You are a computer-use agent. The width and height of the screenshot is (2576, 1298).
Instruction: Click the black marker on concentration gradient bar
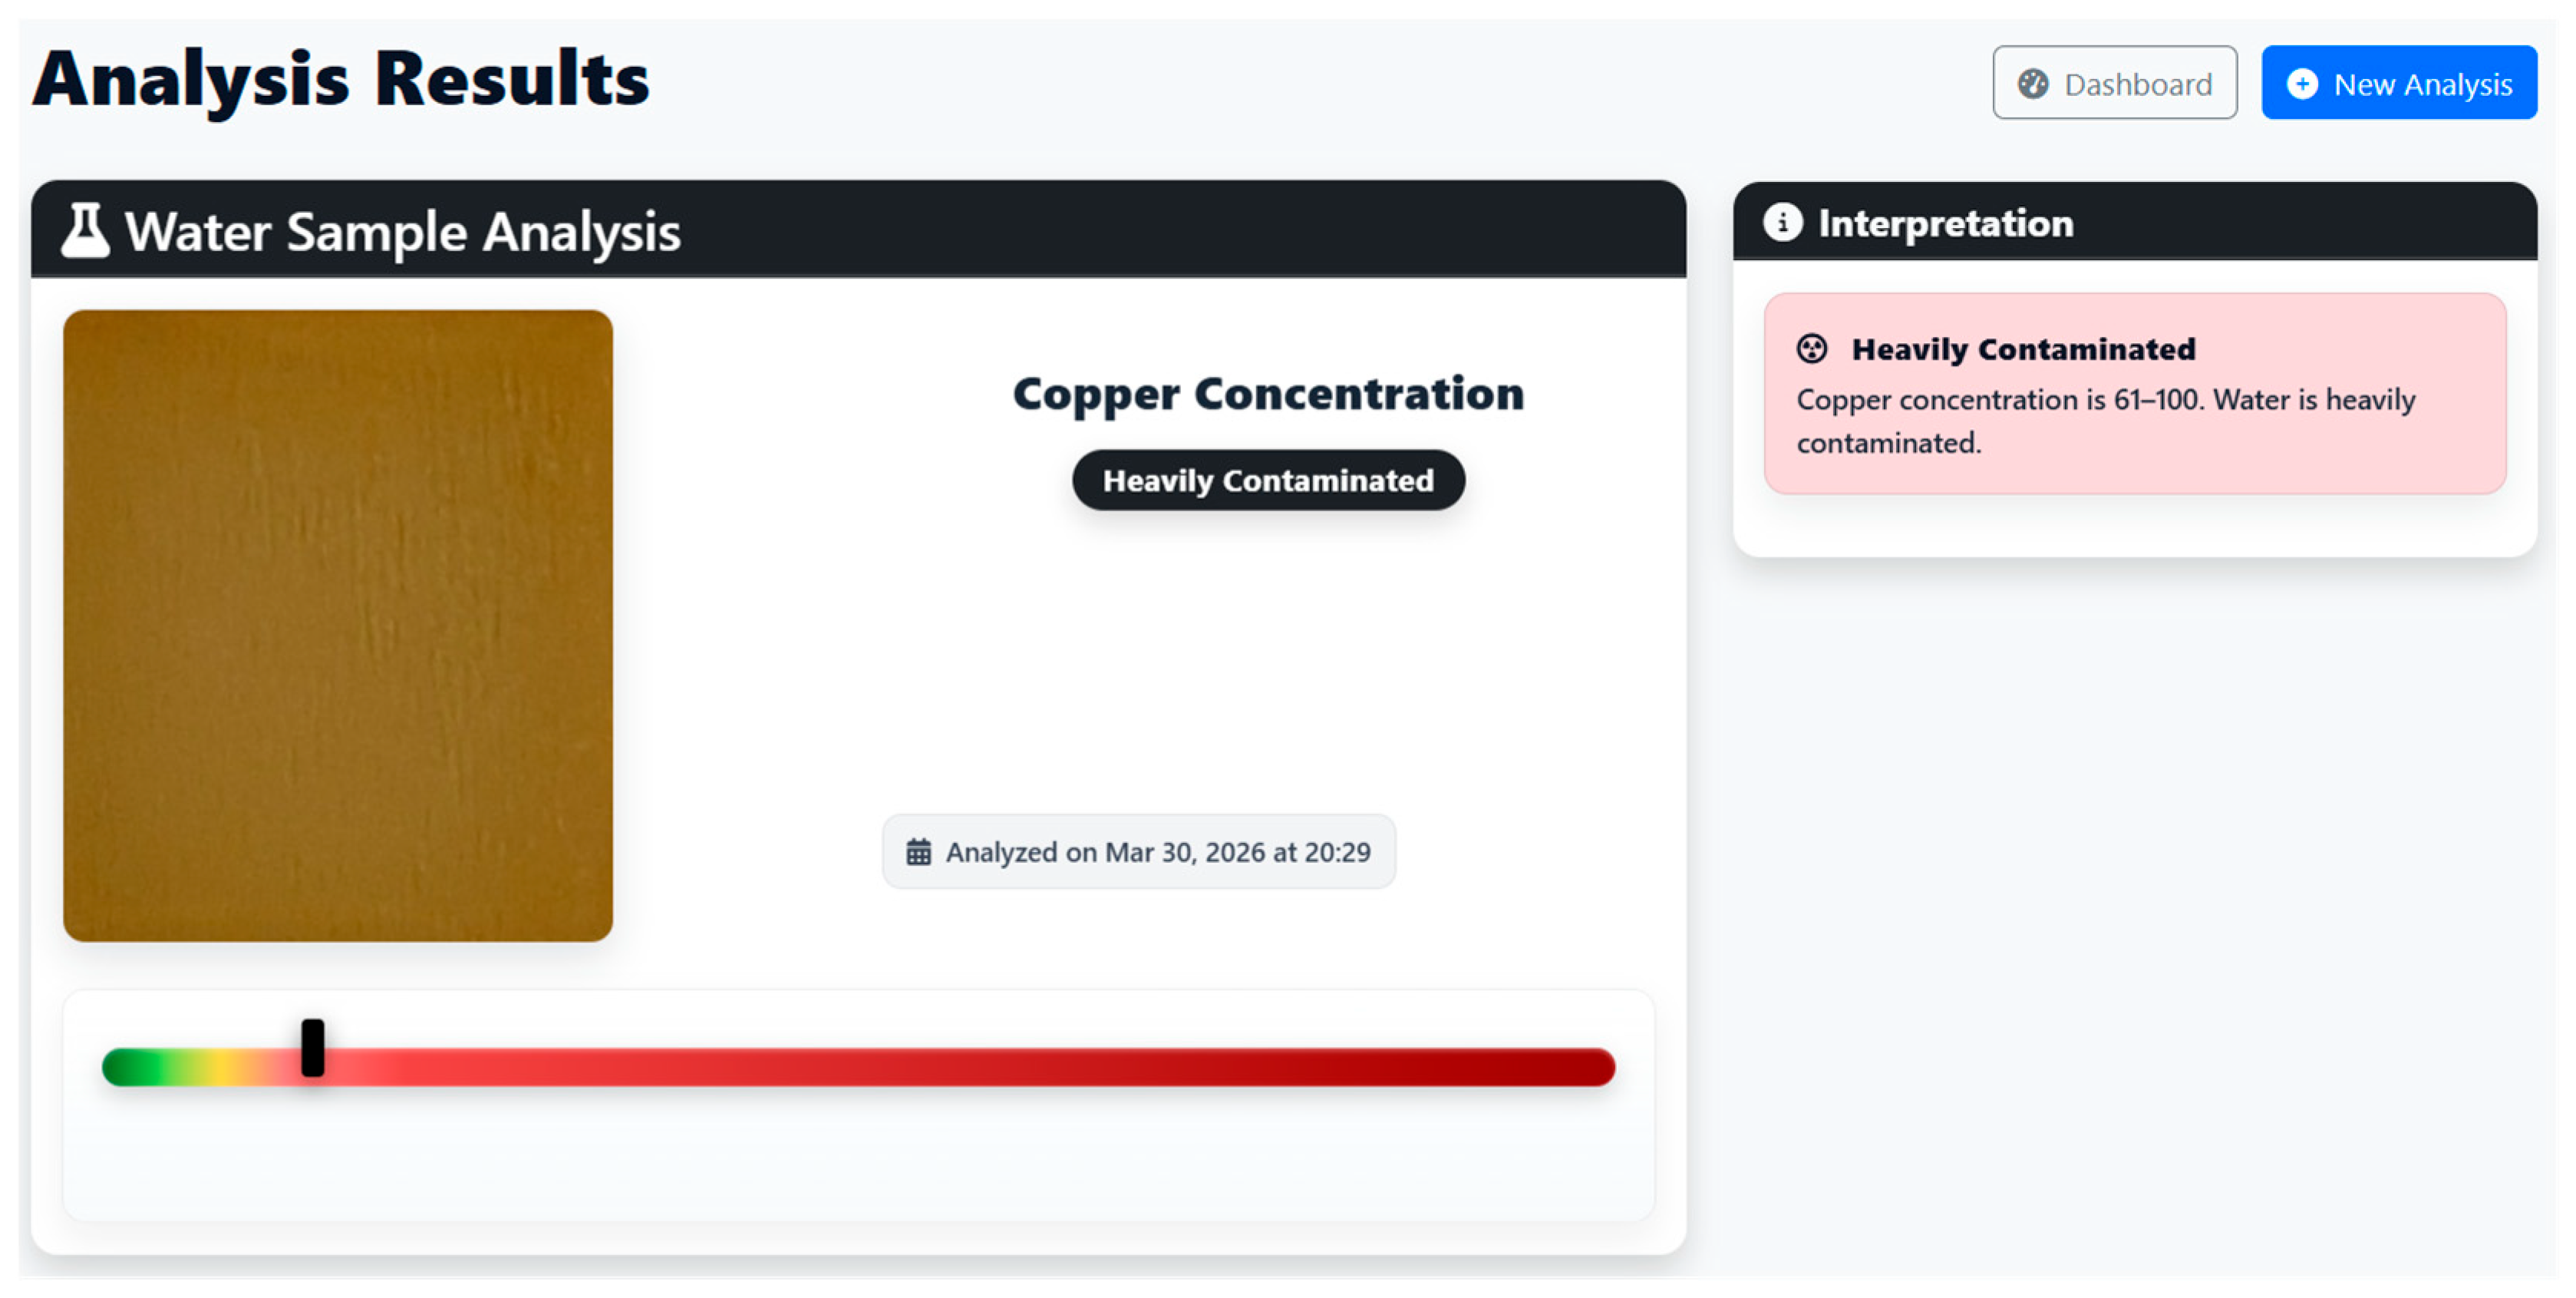pyautogui.click(x=313, y=1048)
